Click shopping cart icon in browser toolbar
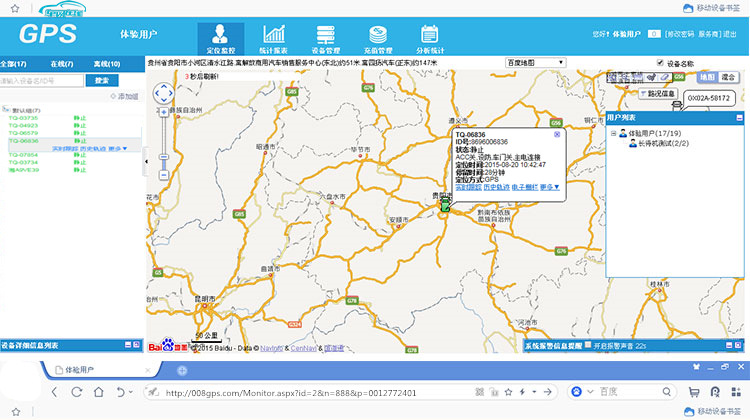This screenshot has height=420, width=750. (x=694, y=392)
